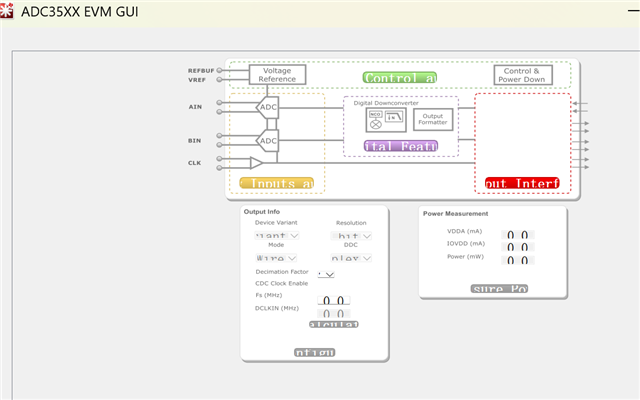Click the Power (mW) value field
The height and width of the screenshot is (400, 640).
pyautogui.click(x=518, y=260)
